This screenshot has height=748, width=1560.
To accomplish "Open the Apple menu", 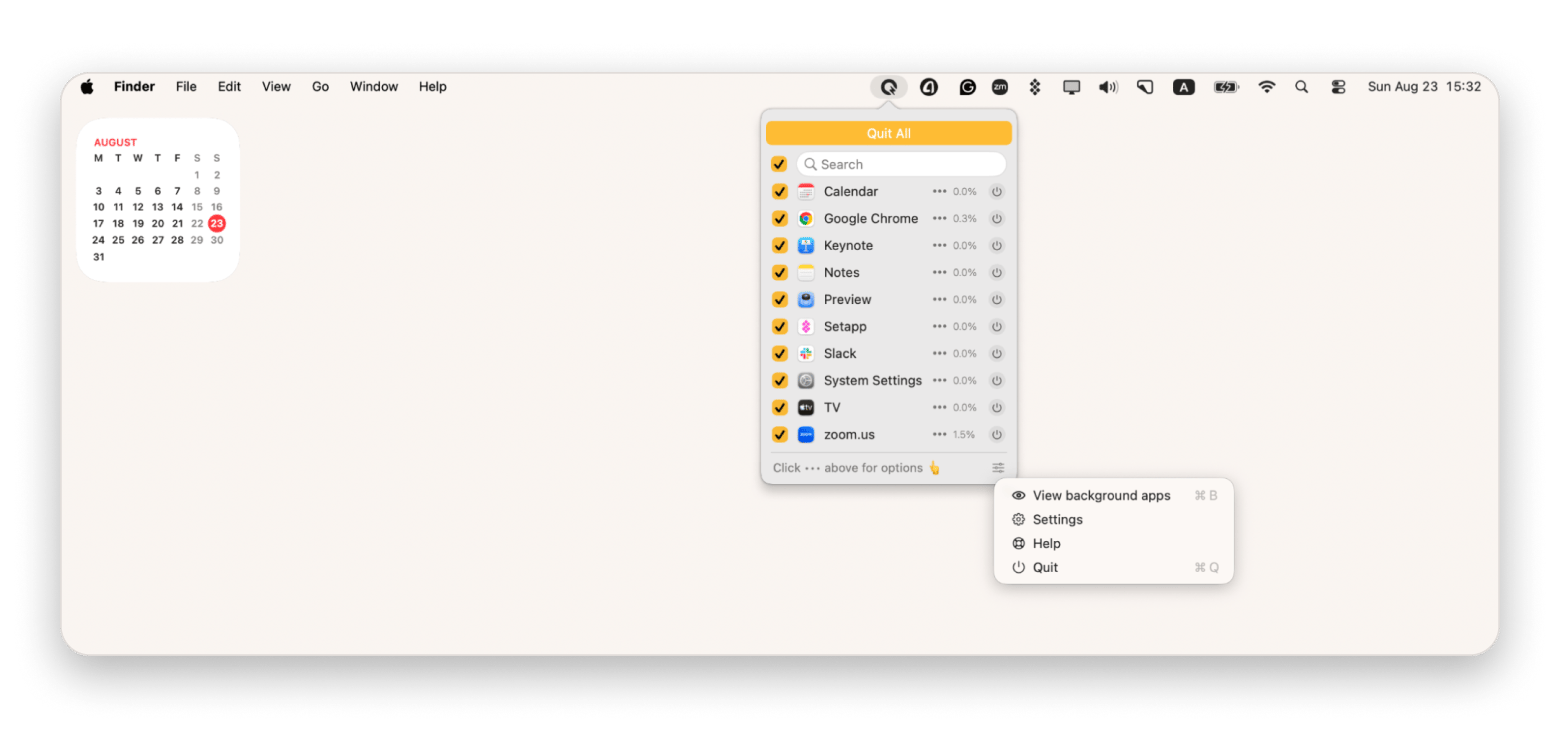I will (x=87, y=87).
